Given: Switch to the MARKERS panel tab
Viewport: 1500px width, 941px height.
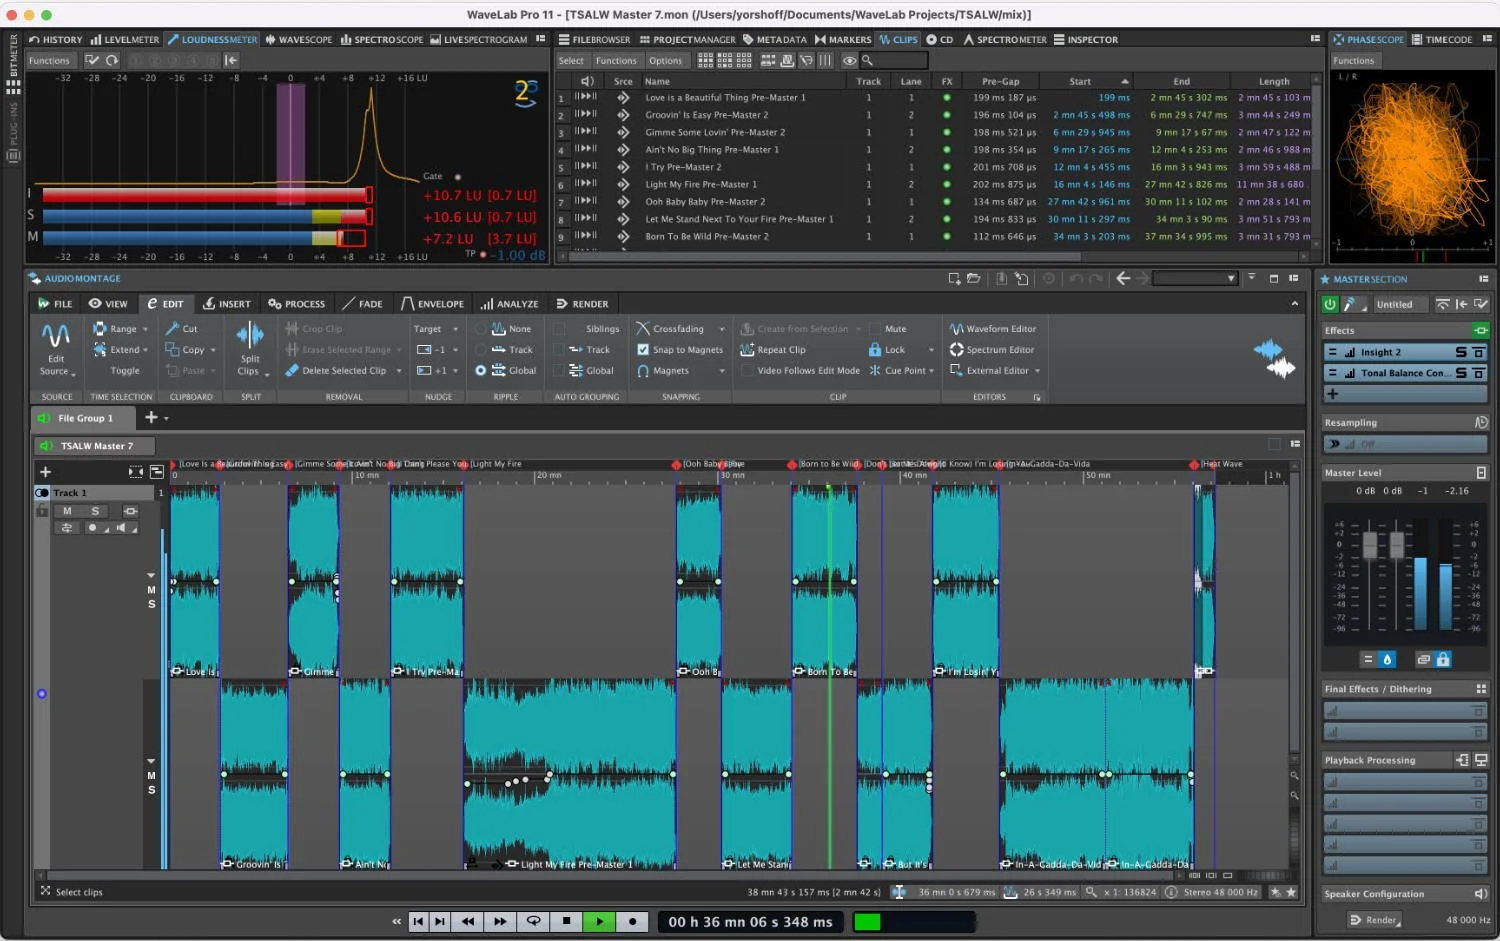Looking at the screenshot, I should tap(843, 40).
